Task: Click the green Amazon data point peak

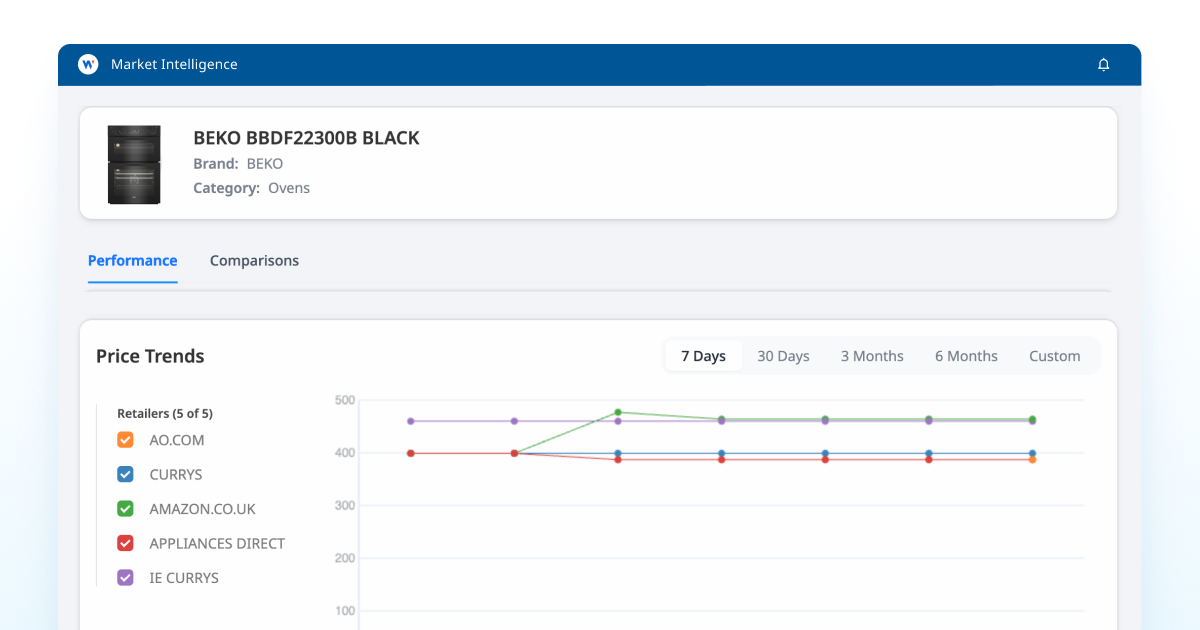Action: click(x=620, y=411)
